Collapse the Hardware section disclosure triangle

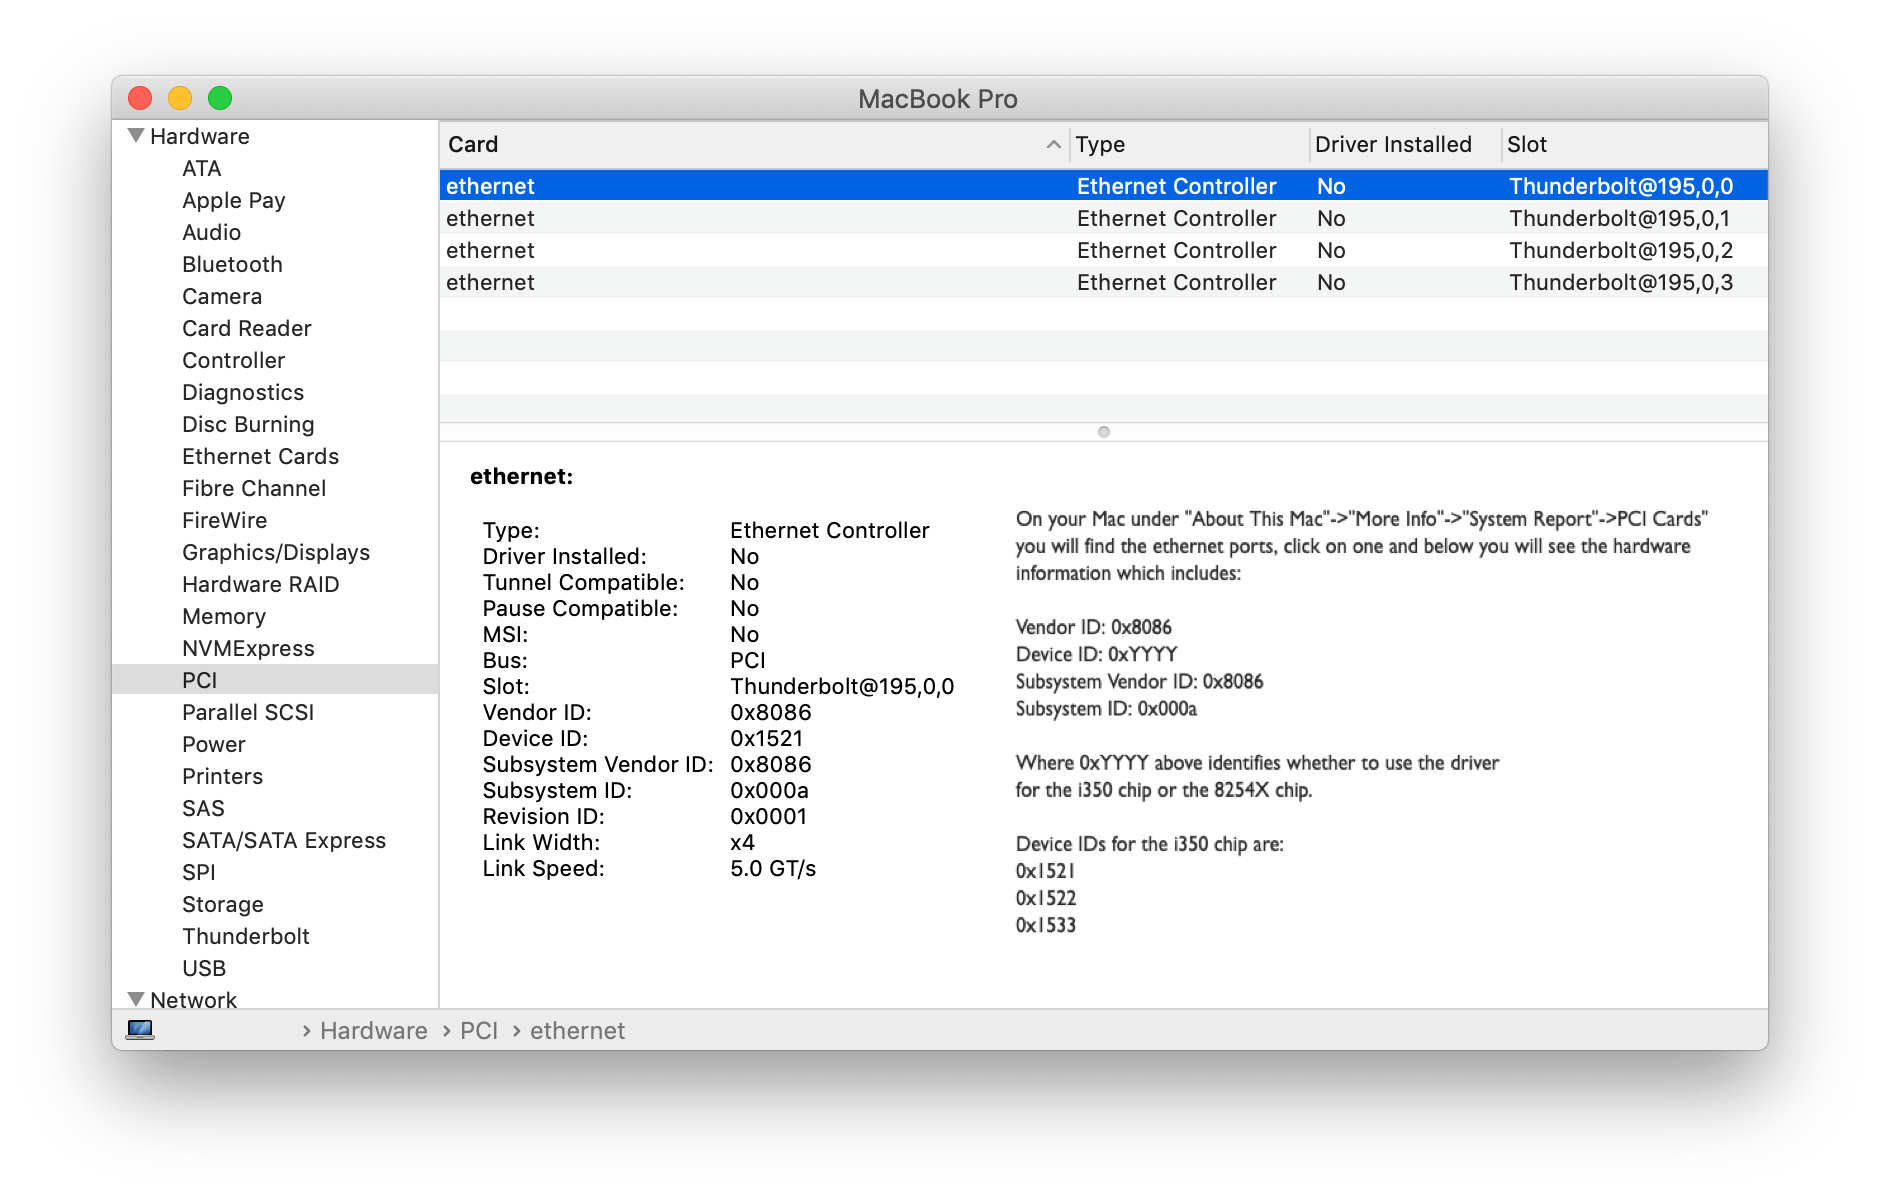136,136
